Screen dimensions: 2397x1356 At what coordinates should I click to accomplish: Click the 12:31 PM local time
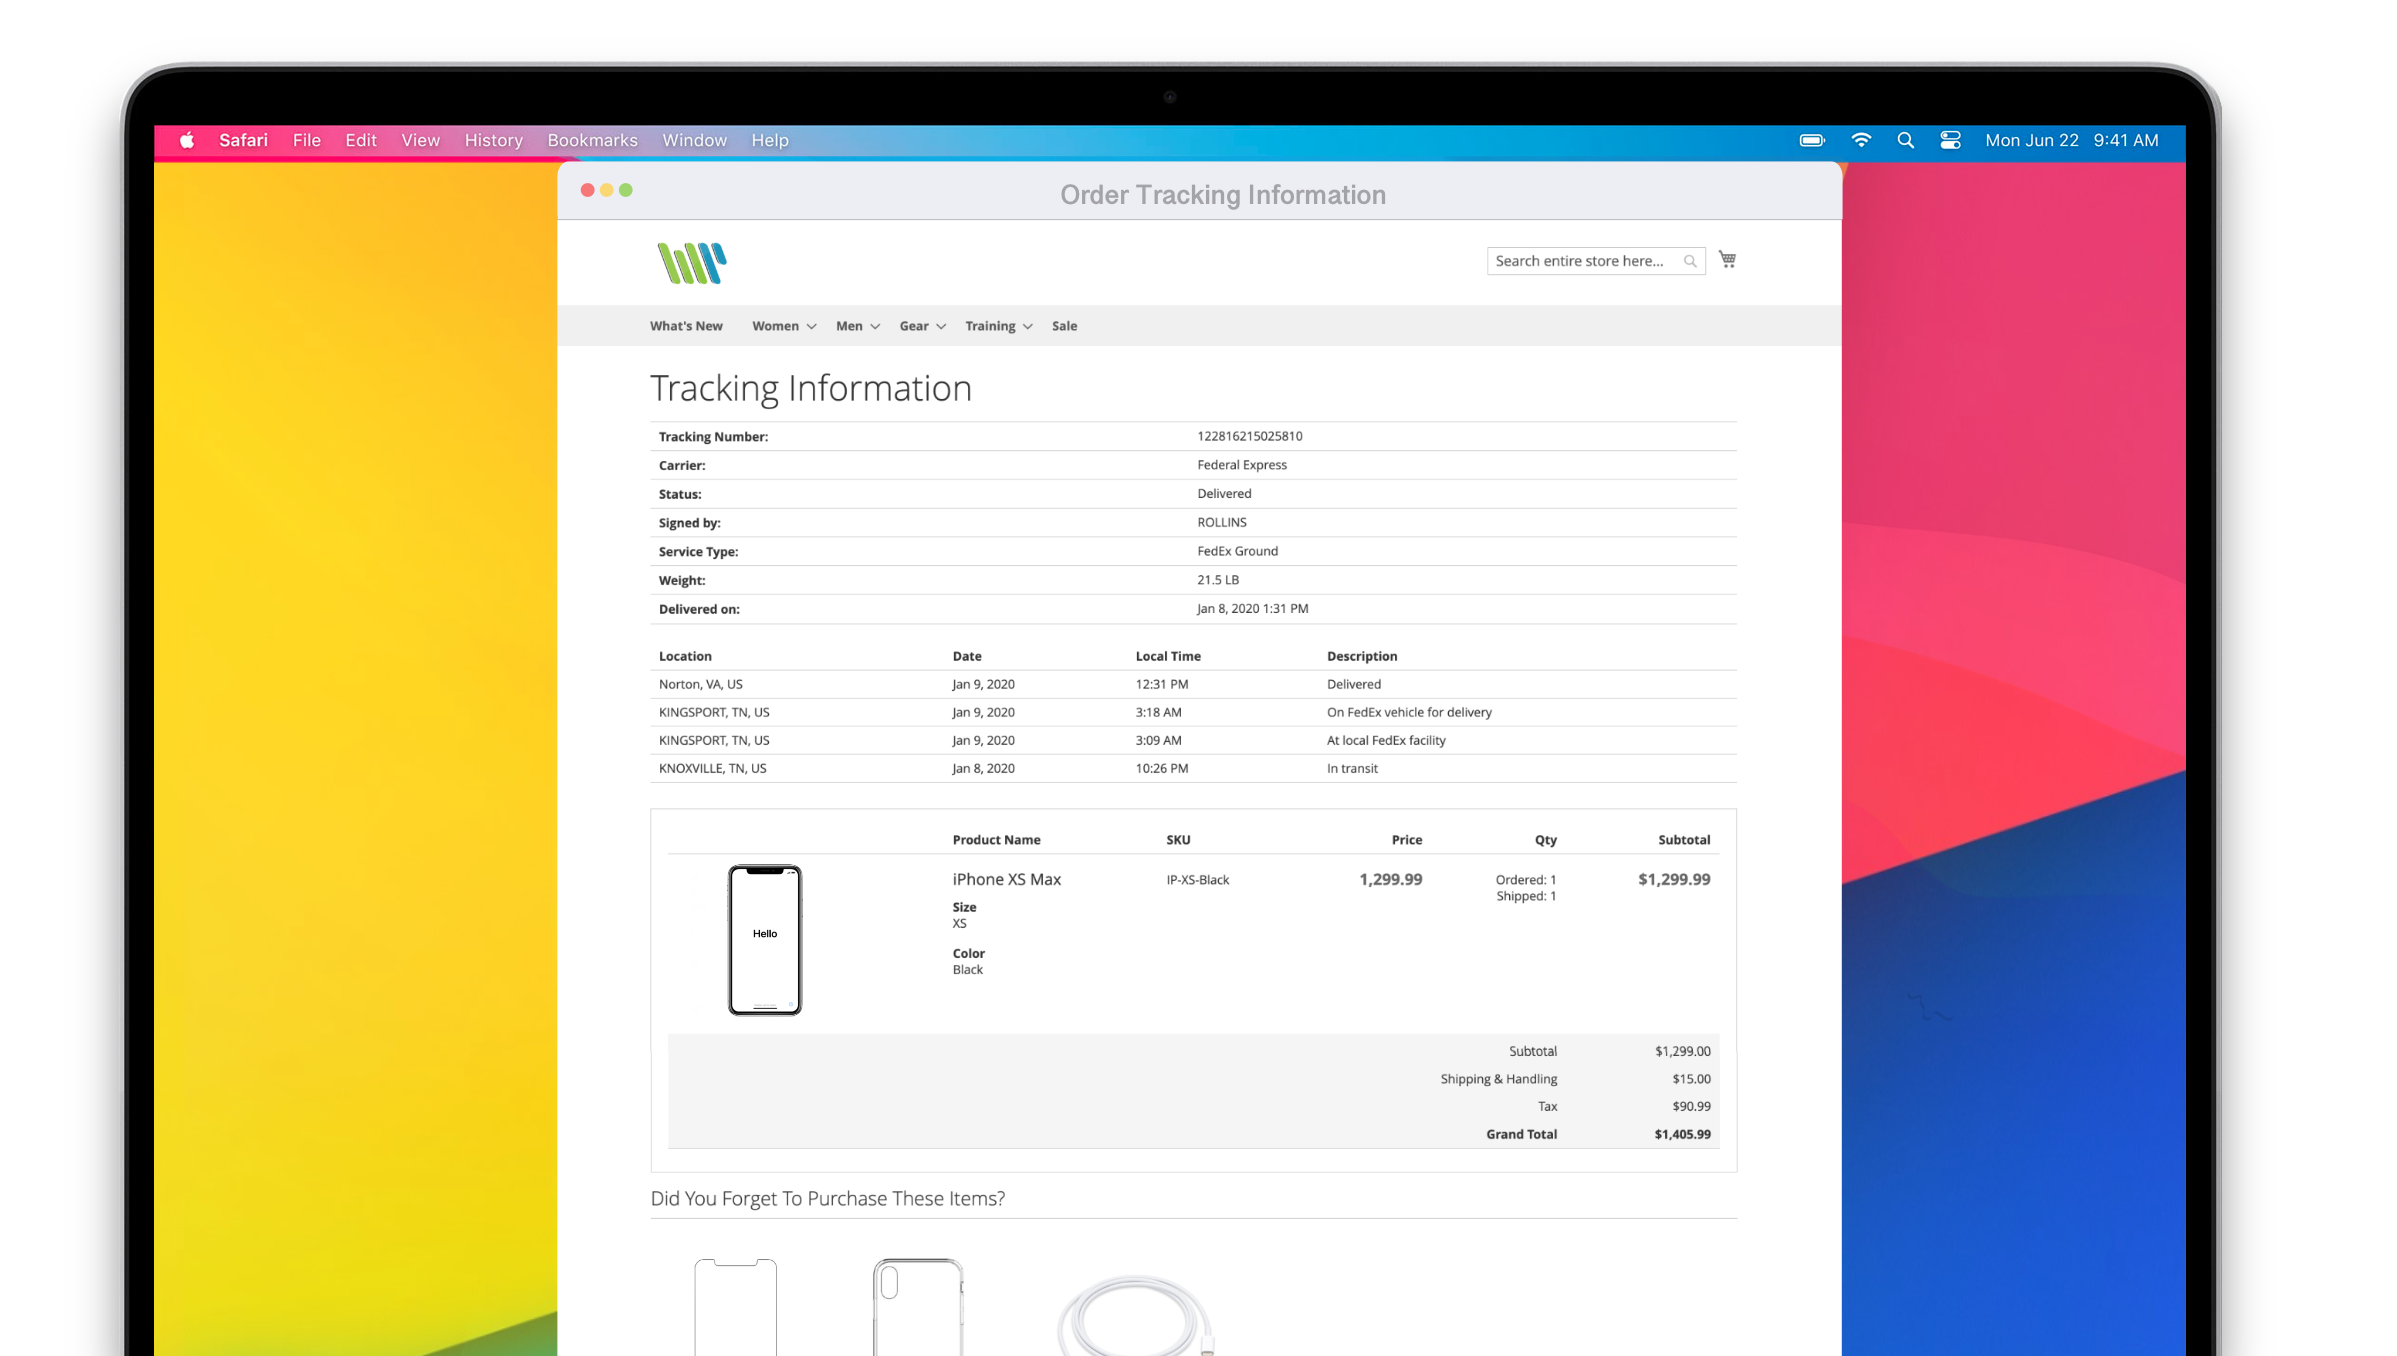click(x=1162, y=684)
